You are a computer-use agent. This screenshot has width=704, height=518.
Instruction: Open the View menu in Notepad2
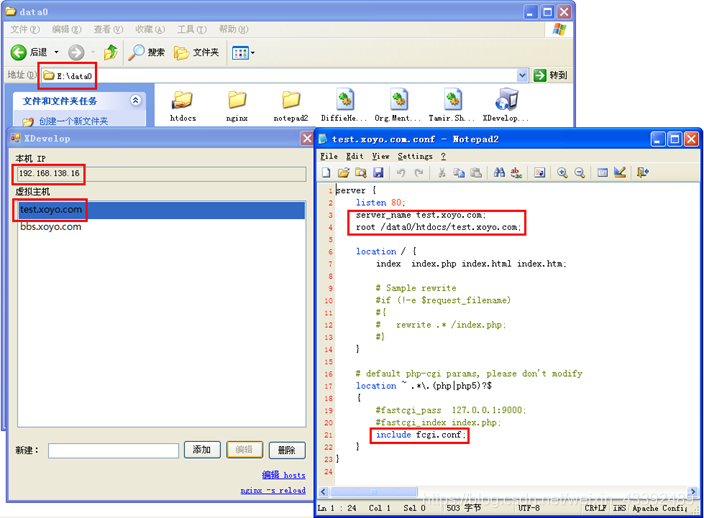pos(380,156)
